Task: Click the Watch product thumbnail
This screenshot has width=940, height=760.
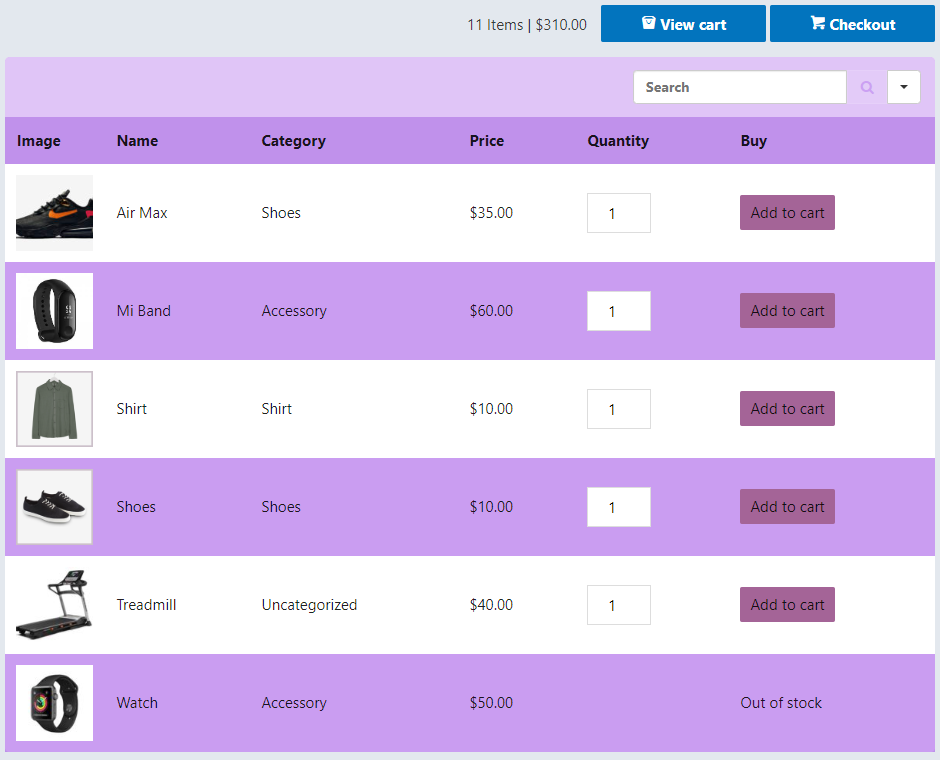Action: pyautogui.click(x=54, y=702)
